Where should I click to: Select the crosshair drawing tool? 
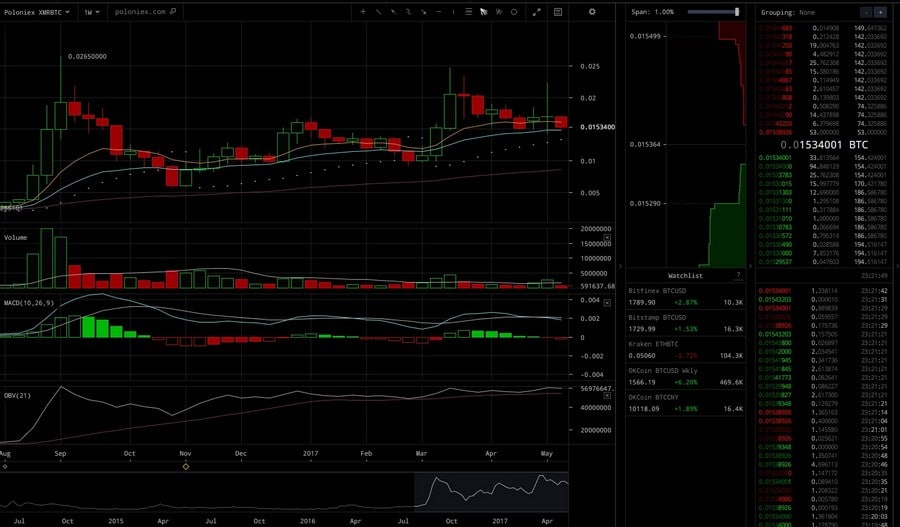click(363, 11)
